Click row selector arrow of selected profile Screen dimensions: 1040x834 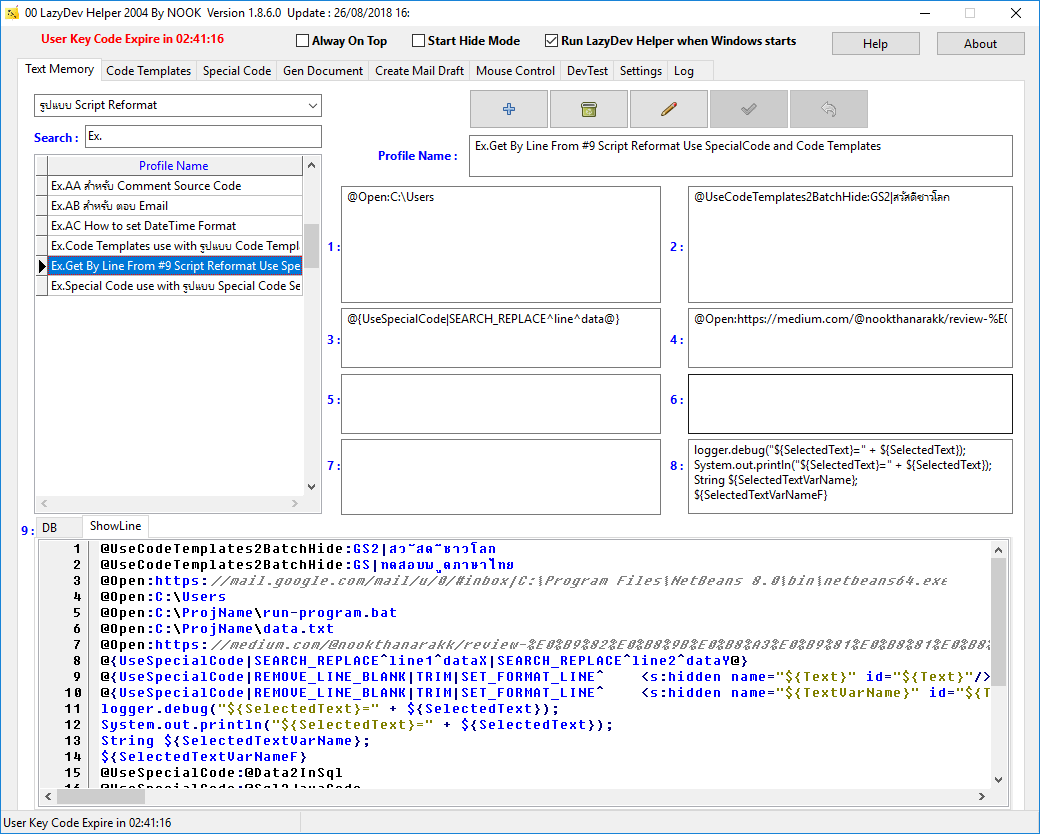[x=42, y=266]
